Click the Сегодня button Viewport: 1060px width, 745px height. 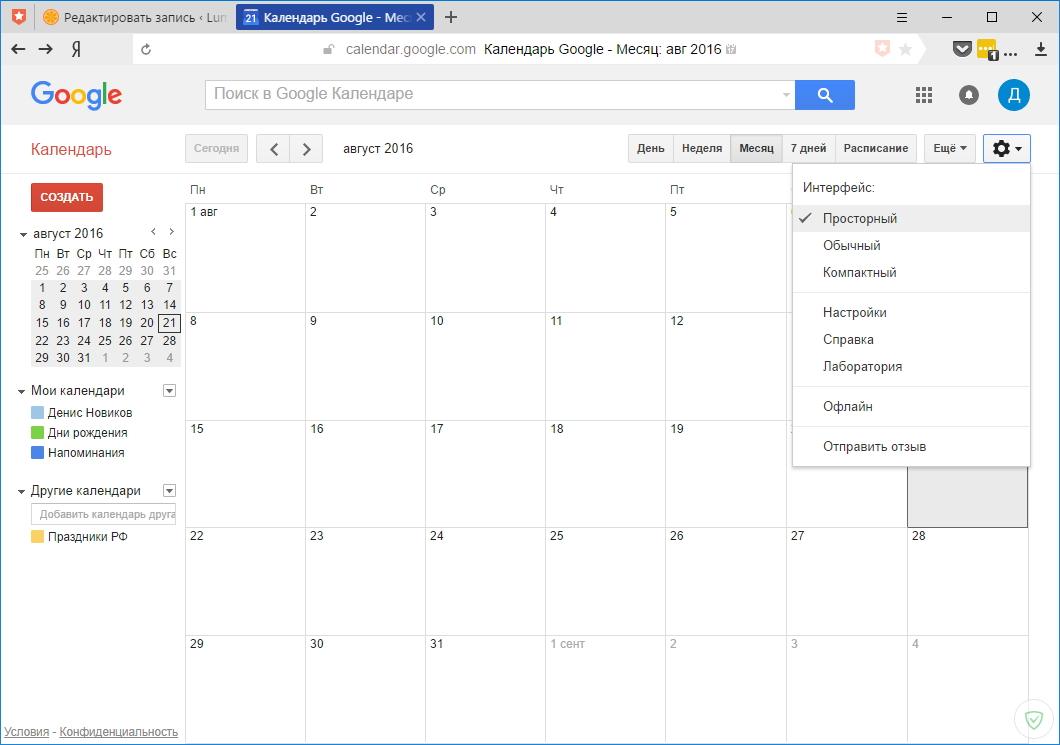point(216,149)
